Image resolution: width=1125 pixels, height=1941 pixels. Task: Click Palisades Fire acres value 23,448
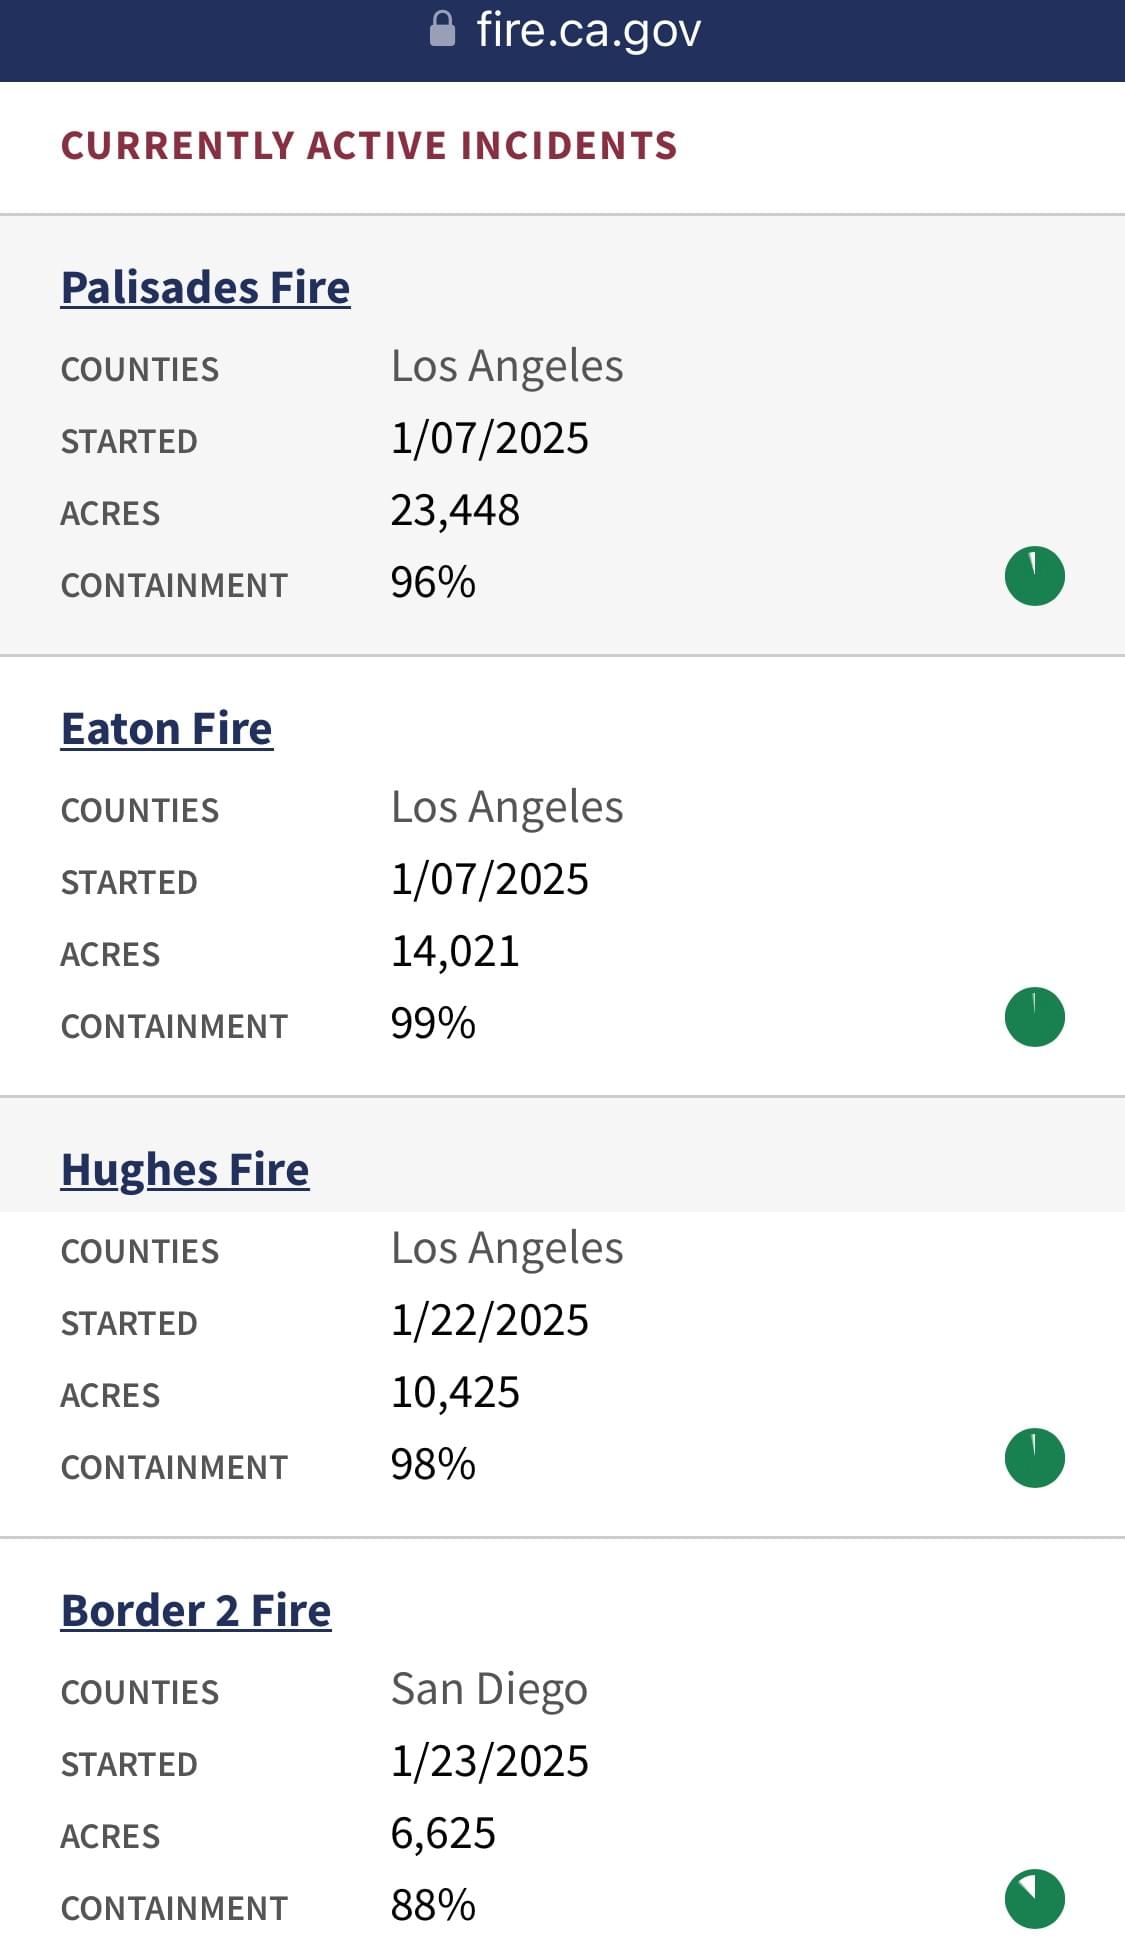(x=455, y=511)
